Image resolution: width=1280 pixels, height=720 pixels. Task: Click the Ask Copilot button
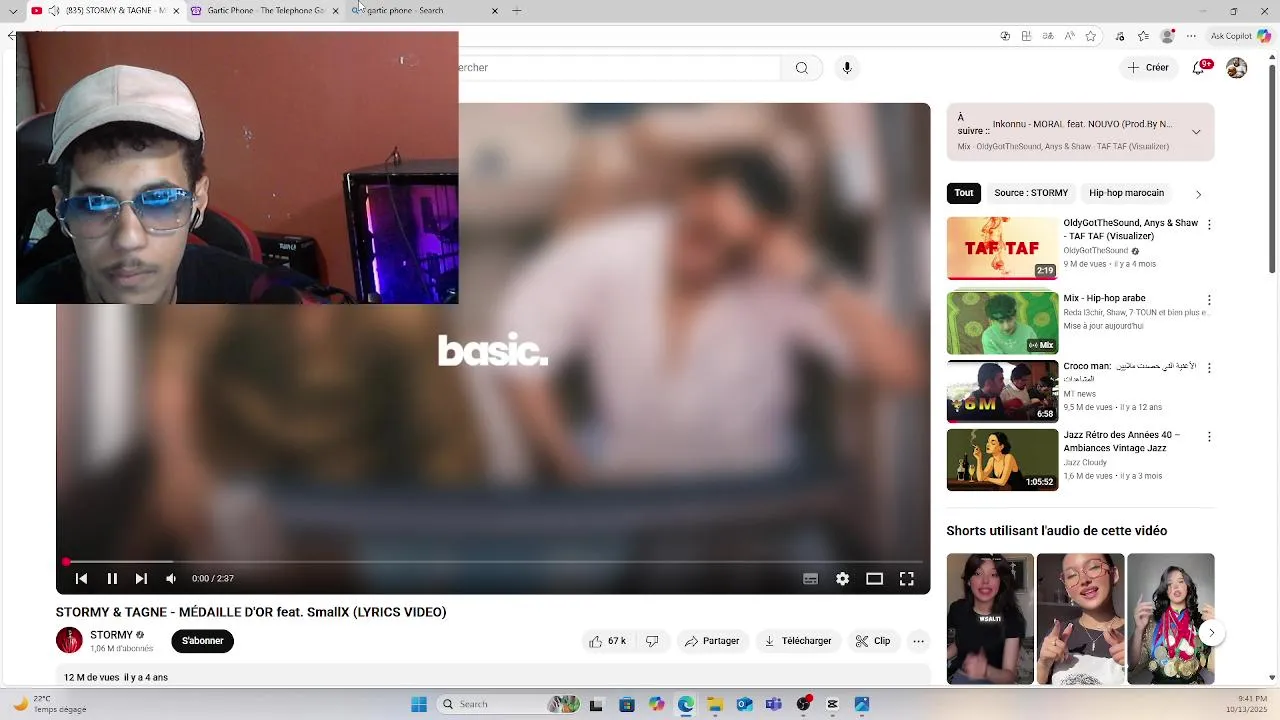click(1240, 36)
